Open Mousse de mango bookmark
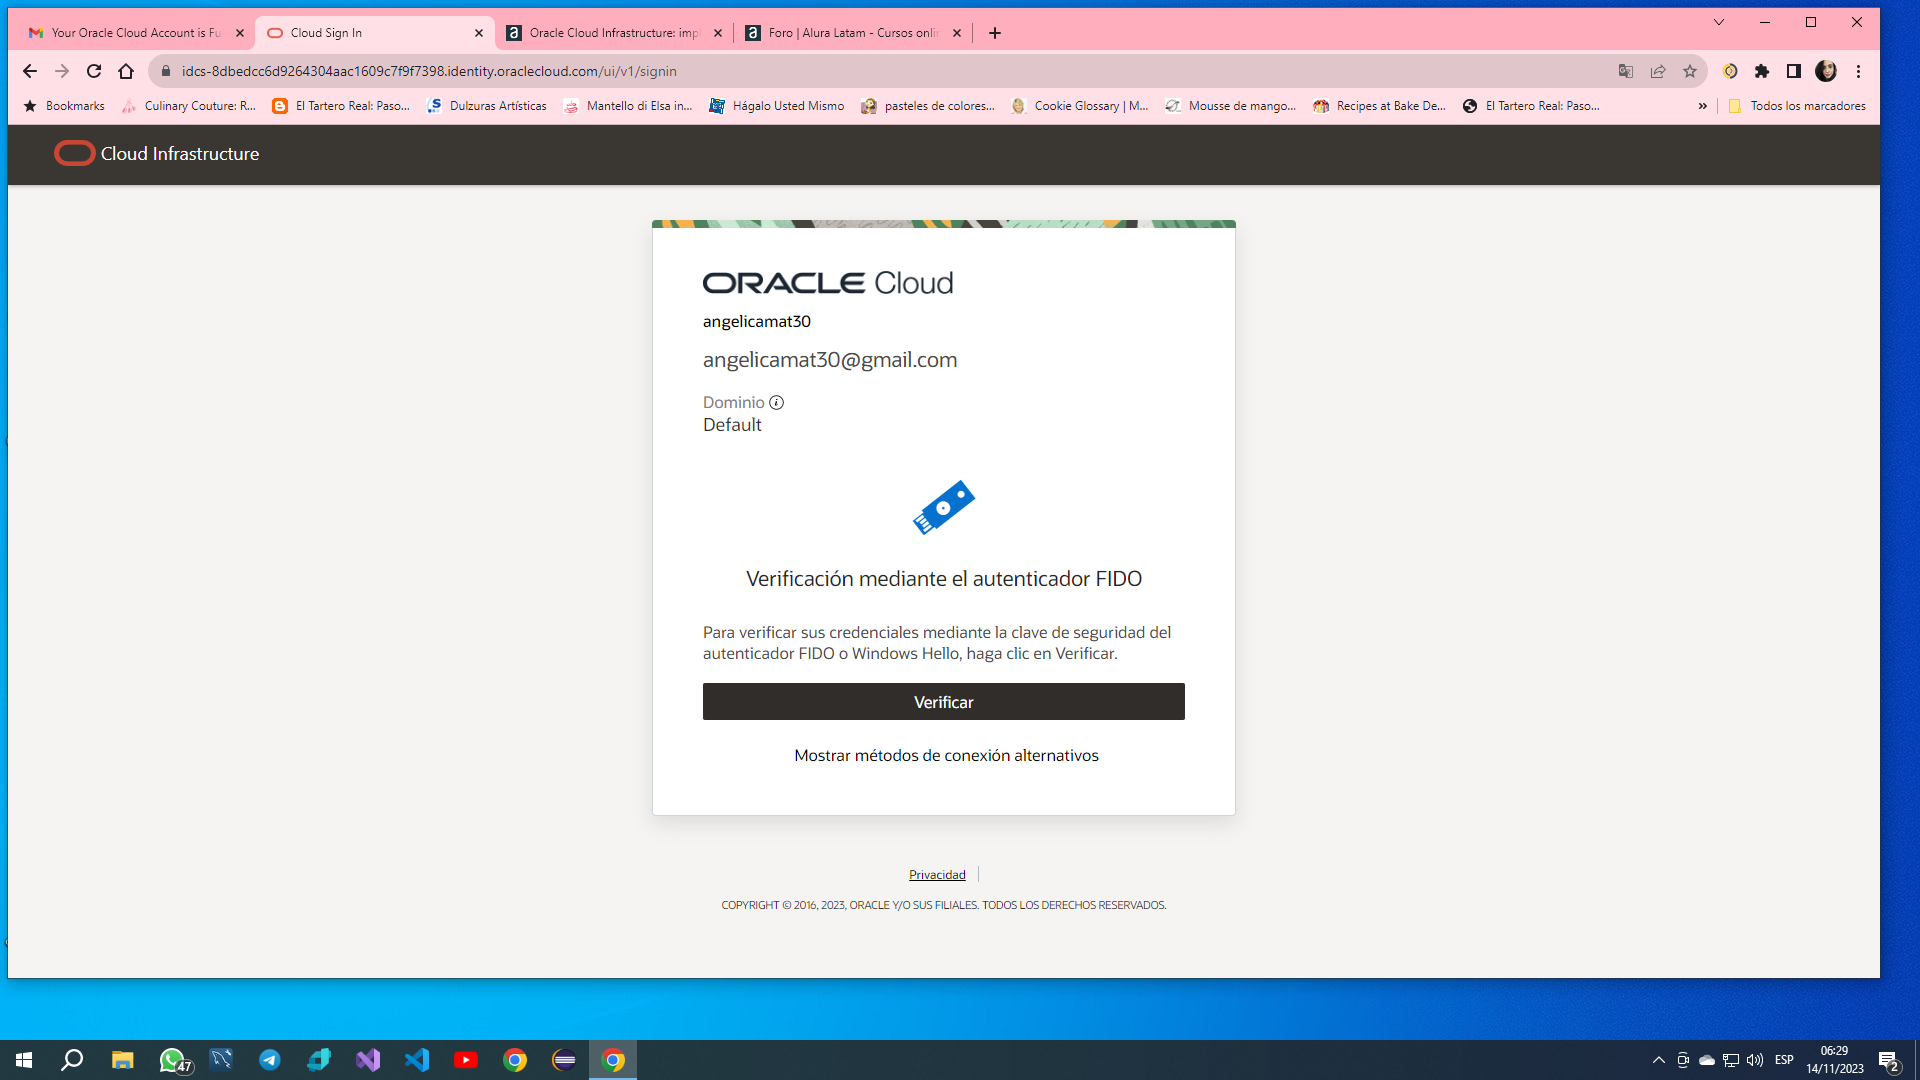This screenshot has width=1920, height=1080. 1231,106
